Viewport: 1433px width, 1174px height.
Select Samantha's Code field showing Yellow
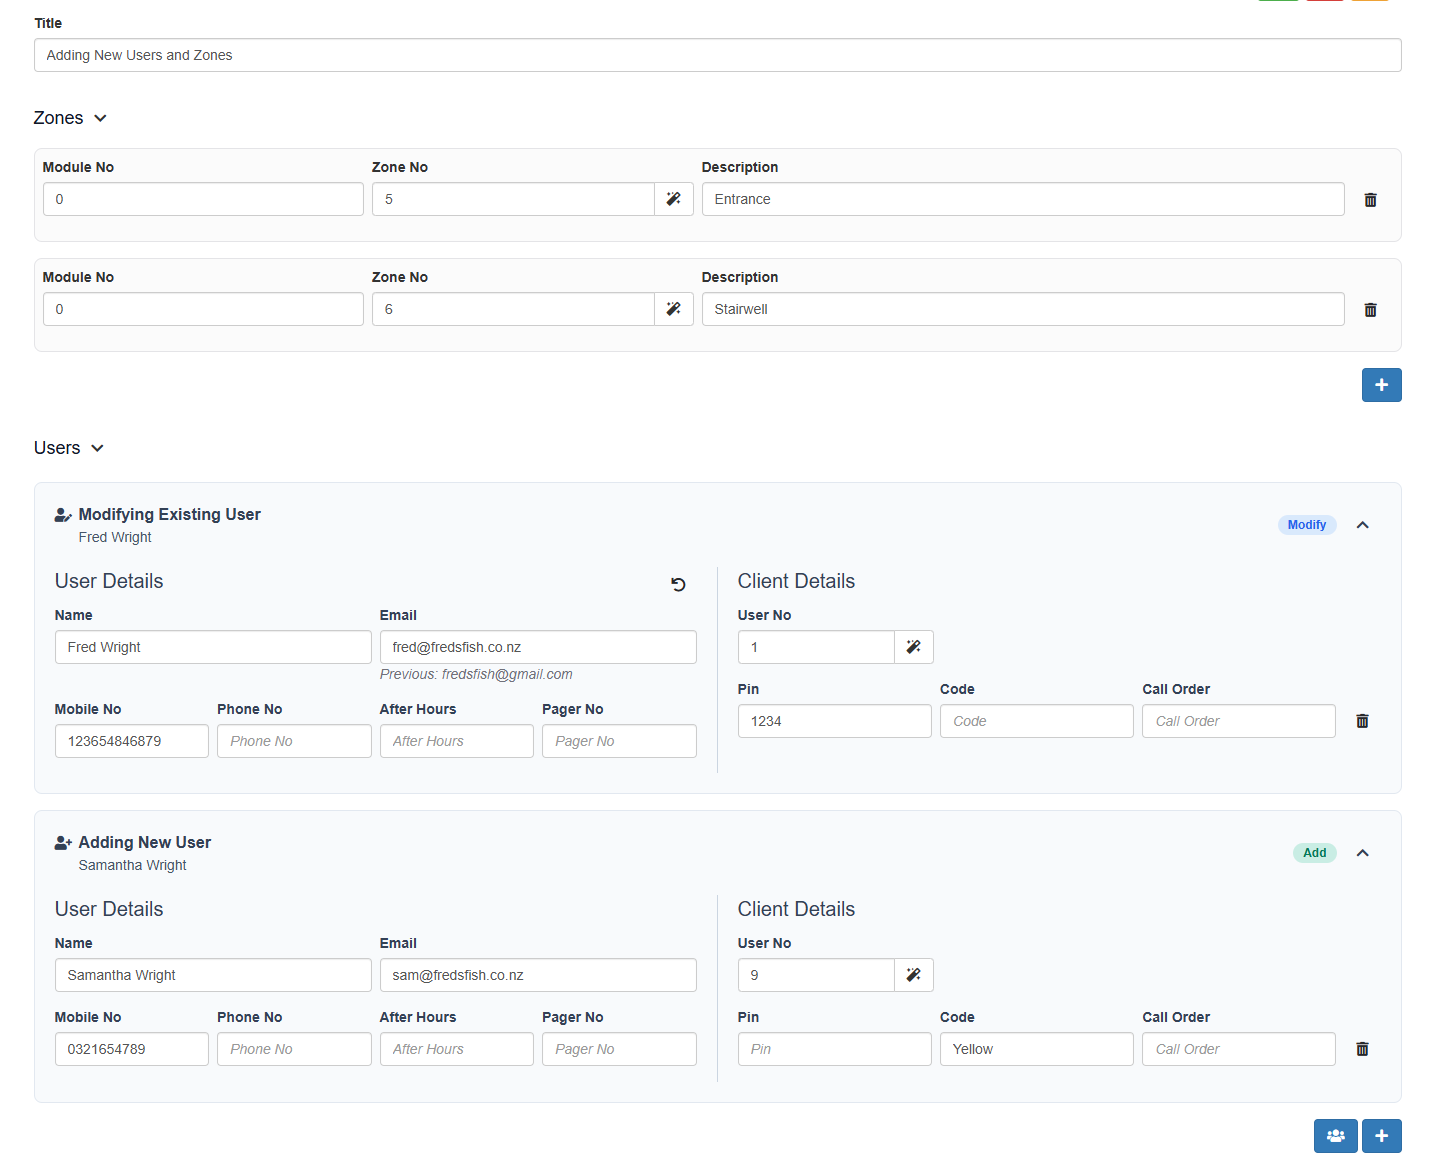(x=1036, y=1048)
